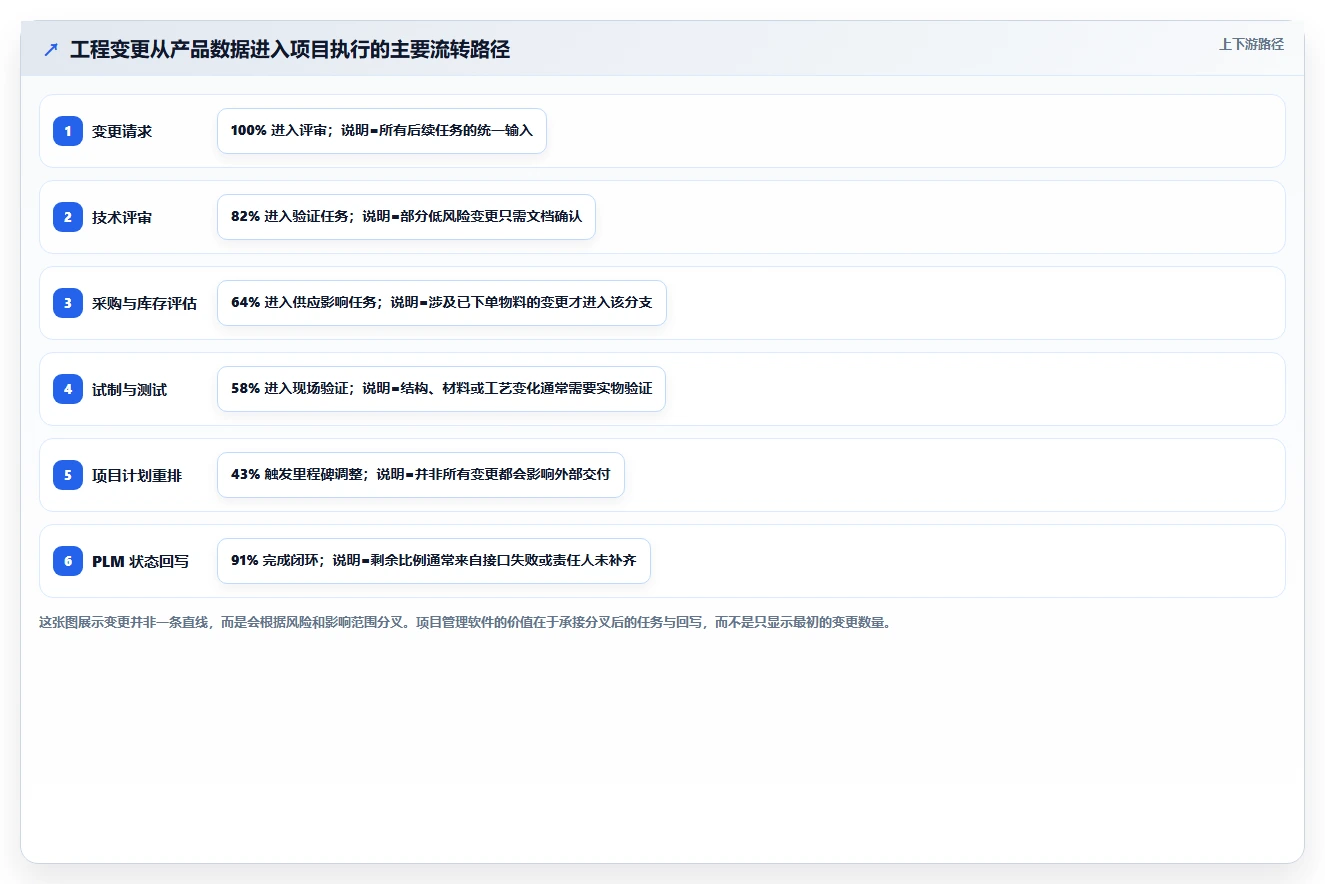Viewport: 1325px width, 884px height.
Task: Open the 91% 完成闭环 description chip
Action: tap(434, 561)
